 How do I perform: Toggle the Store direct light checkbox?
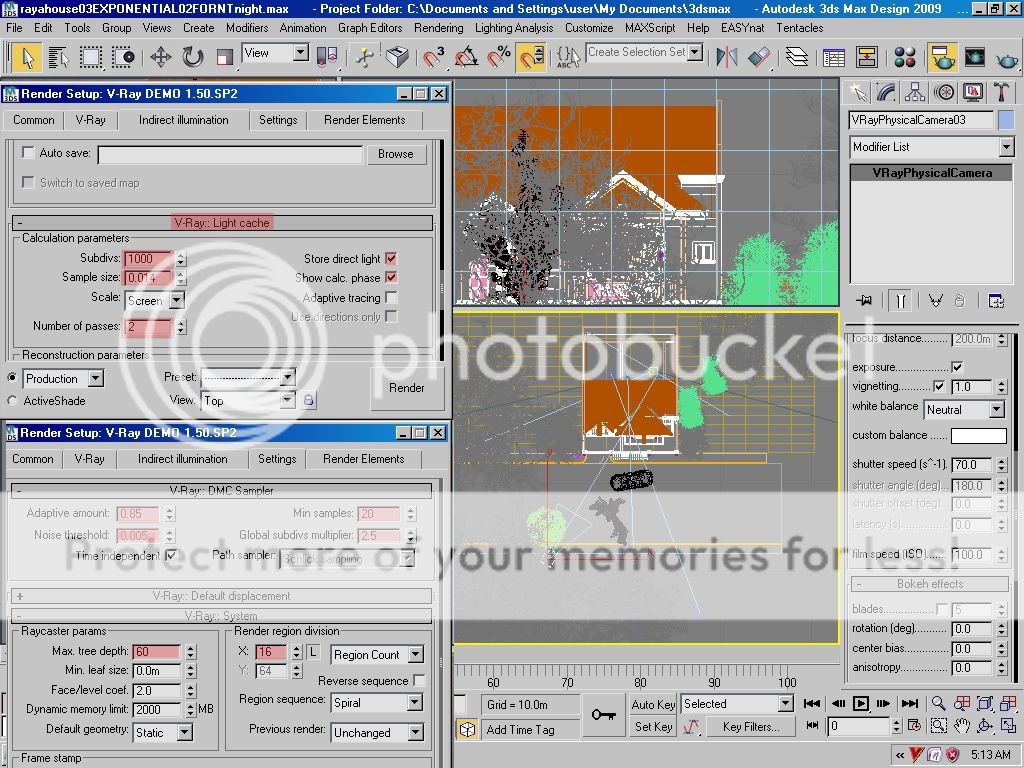pyautogui.click(x=391, y=259)
